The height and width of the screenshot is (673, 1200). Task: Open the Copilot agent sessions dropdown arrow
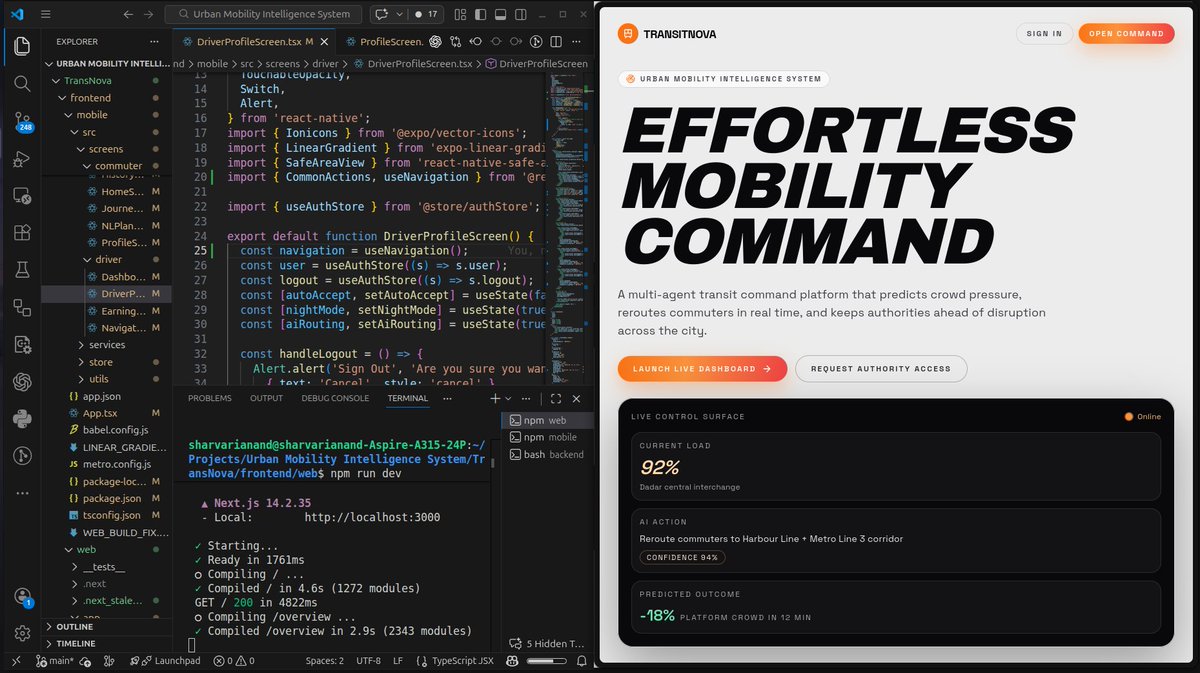399,14
